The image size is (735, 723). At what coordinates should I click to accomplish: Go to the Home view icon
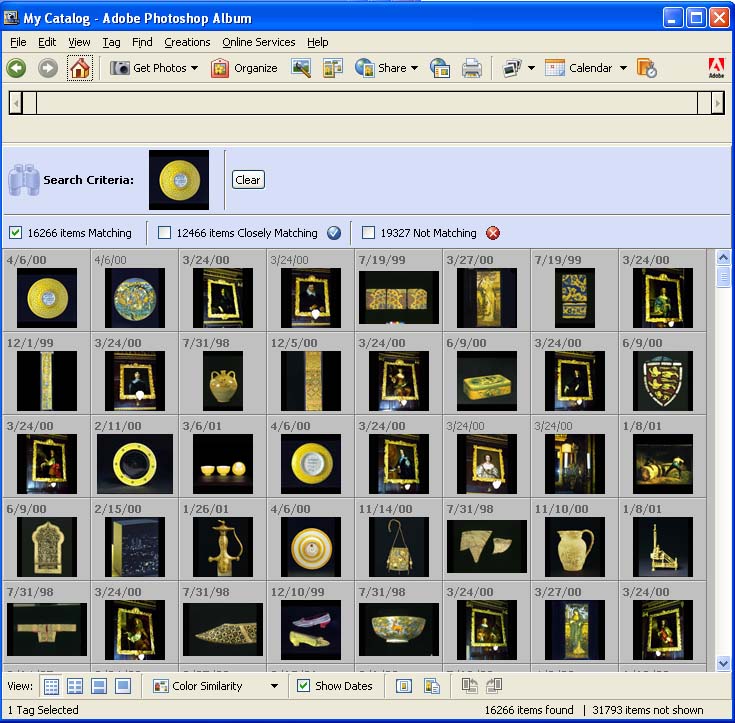tap(80, 68)
